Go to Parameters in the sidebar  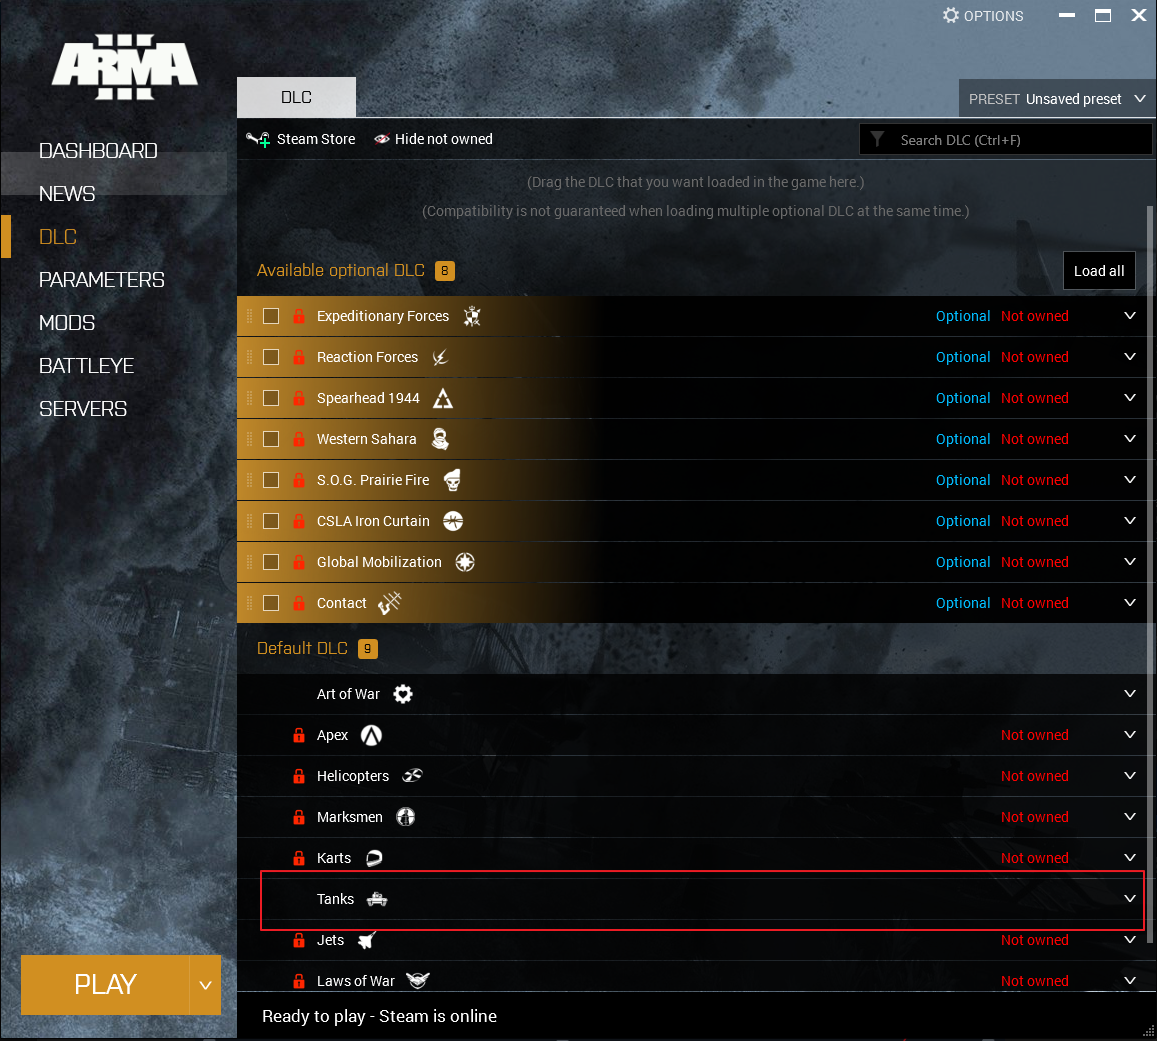point(101,280)
